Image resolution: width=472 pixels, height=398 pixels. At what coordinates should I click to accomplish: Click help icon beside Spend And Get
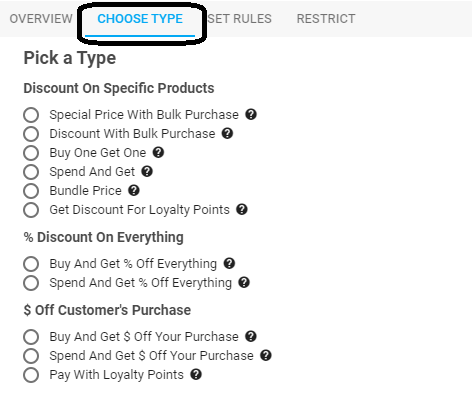click(147, 171)
